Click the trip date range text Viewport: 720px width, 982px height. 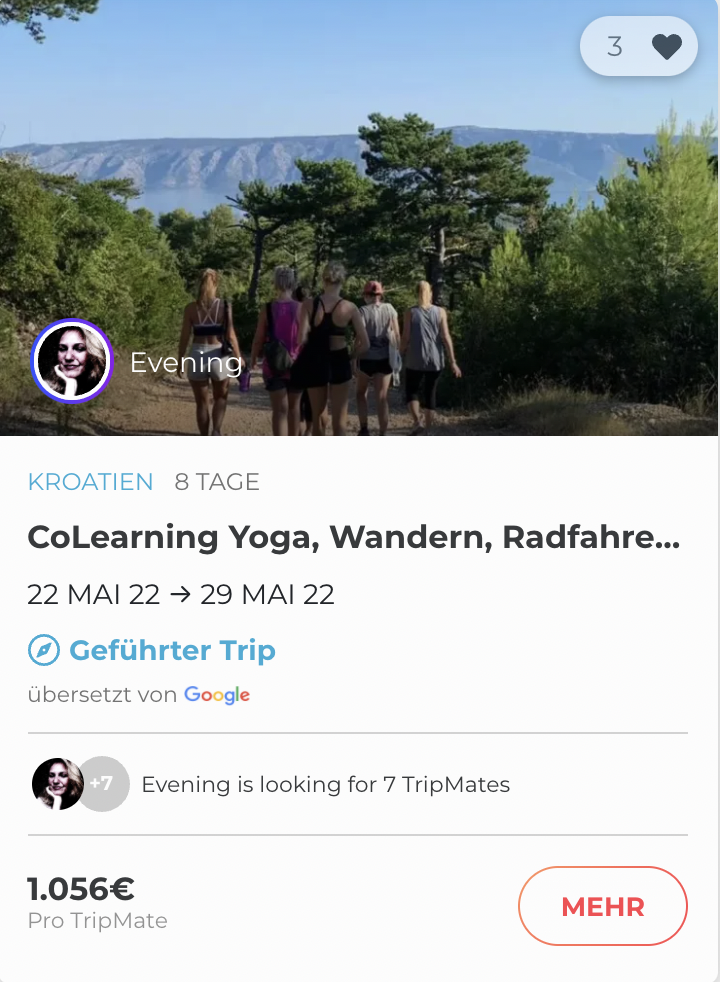coord(181,594)
